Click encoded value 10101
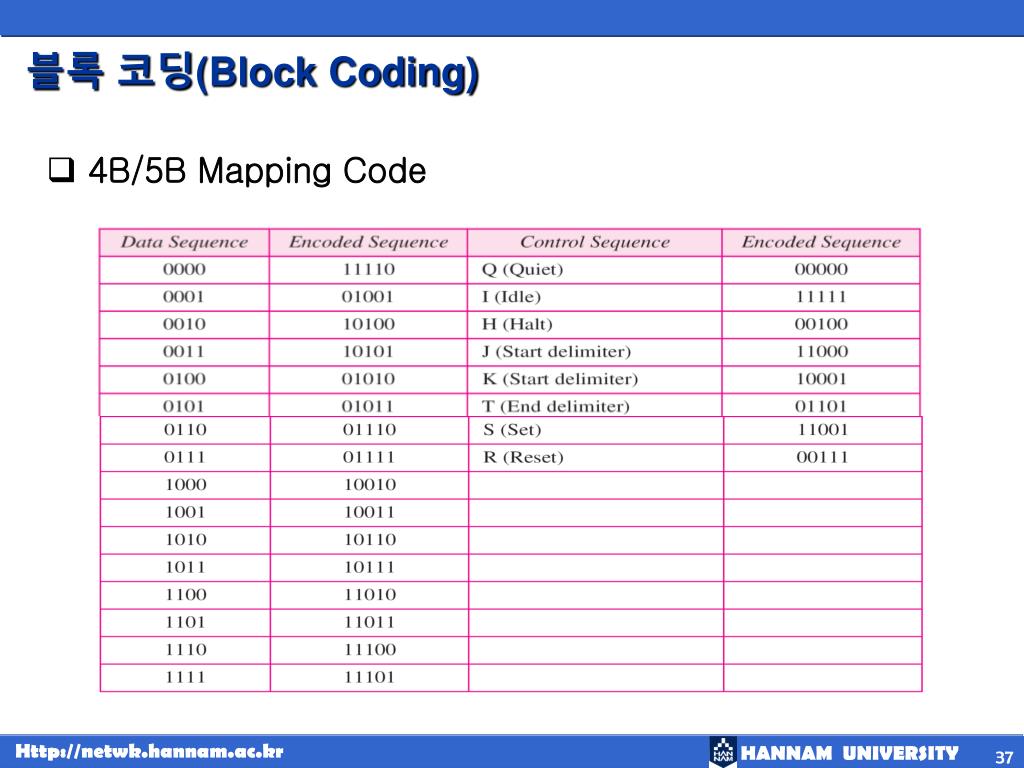The height and width of the screenshot is (768, 1024). tap(368, 351)
